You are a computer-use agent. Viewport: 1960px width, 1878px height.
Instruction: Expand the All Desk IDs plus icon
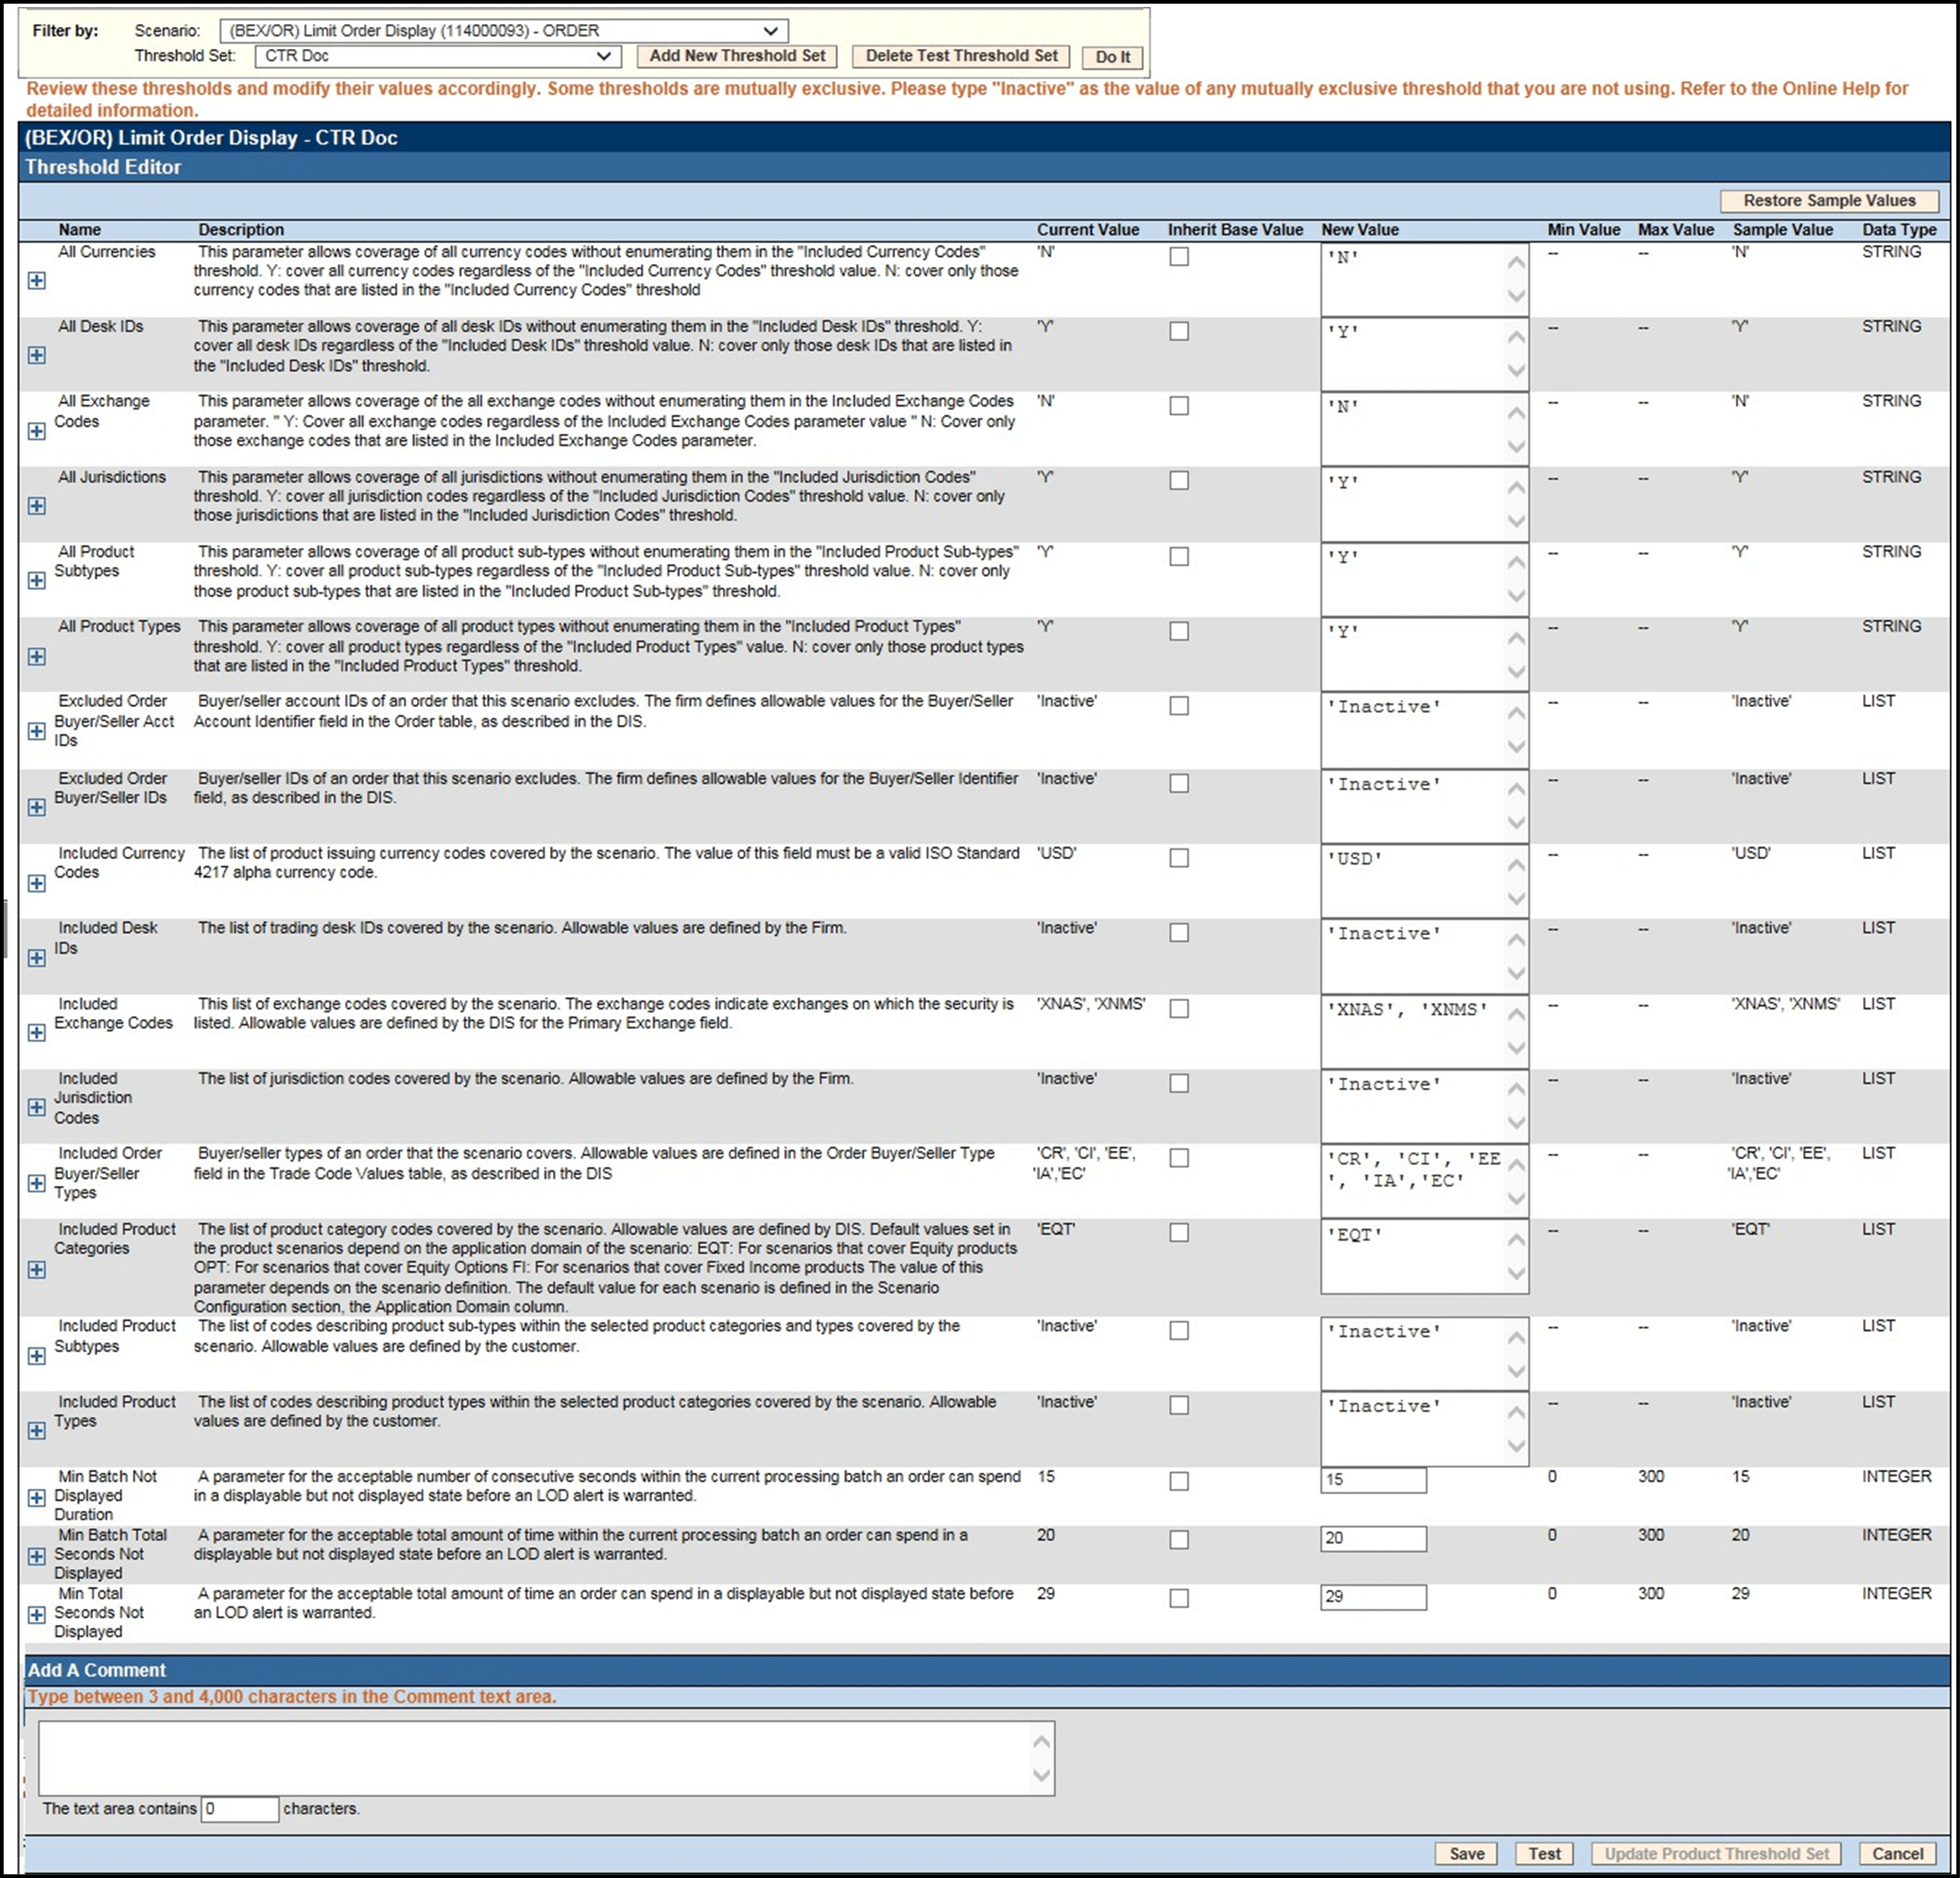[x=37, y=355]
